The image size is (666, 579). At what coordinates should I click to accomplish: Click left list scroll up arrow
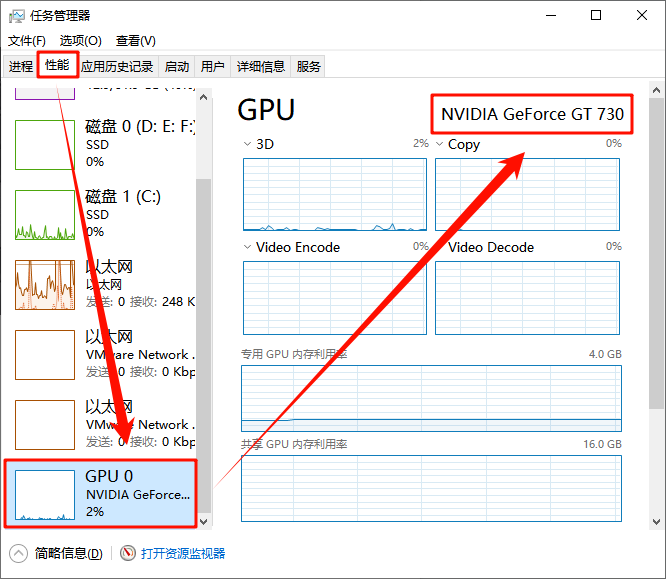point(203,97)
